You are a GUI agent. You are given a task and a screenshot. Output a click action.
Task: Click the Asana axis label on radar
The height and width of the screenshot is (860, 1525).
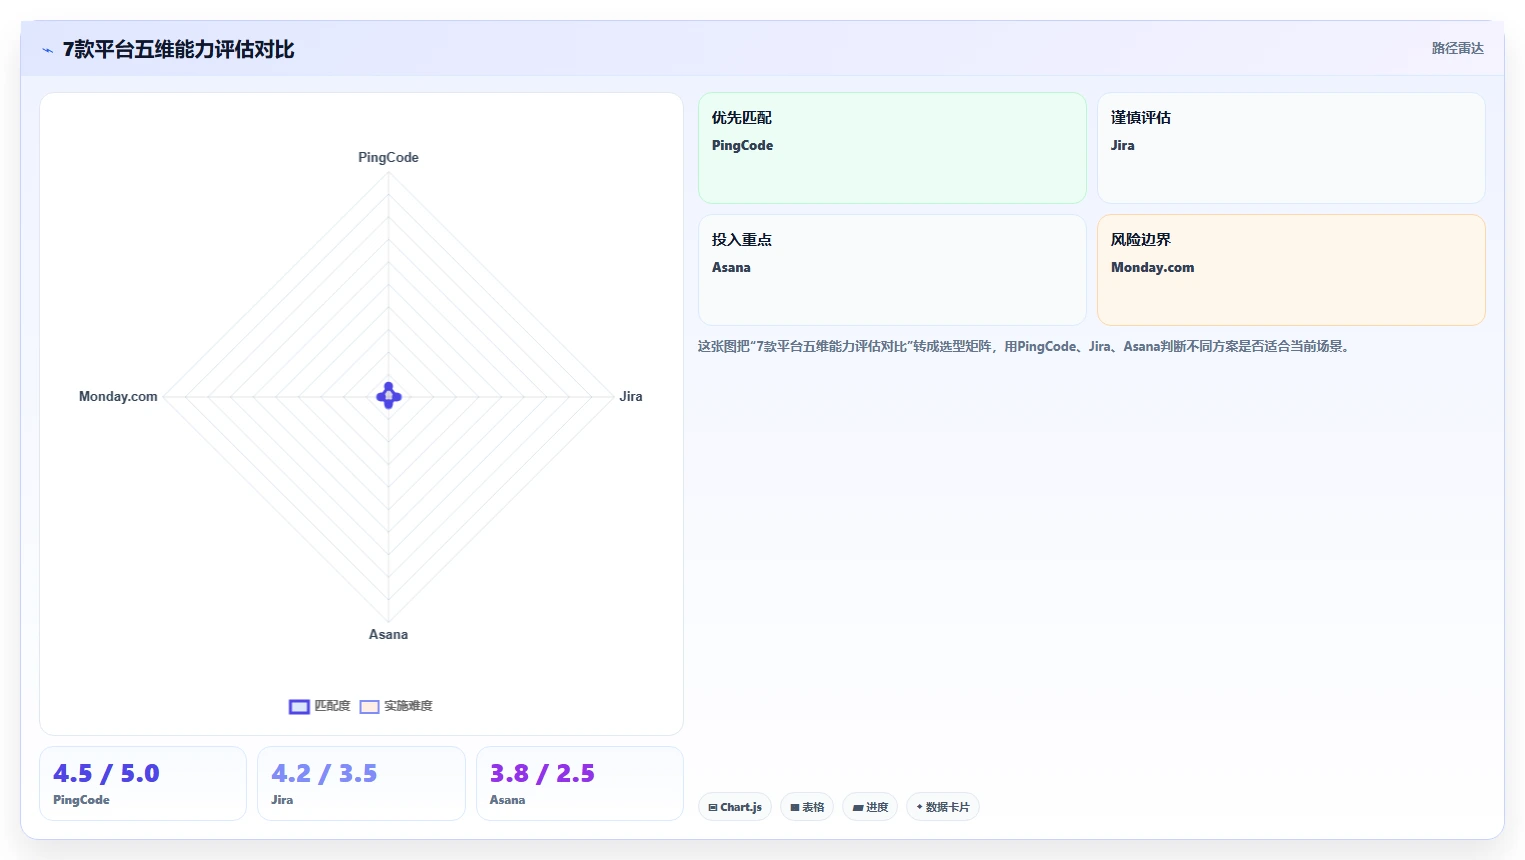point(388,634)
